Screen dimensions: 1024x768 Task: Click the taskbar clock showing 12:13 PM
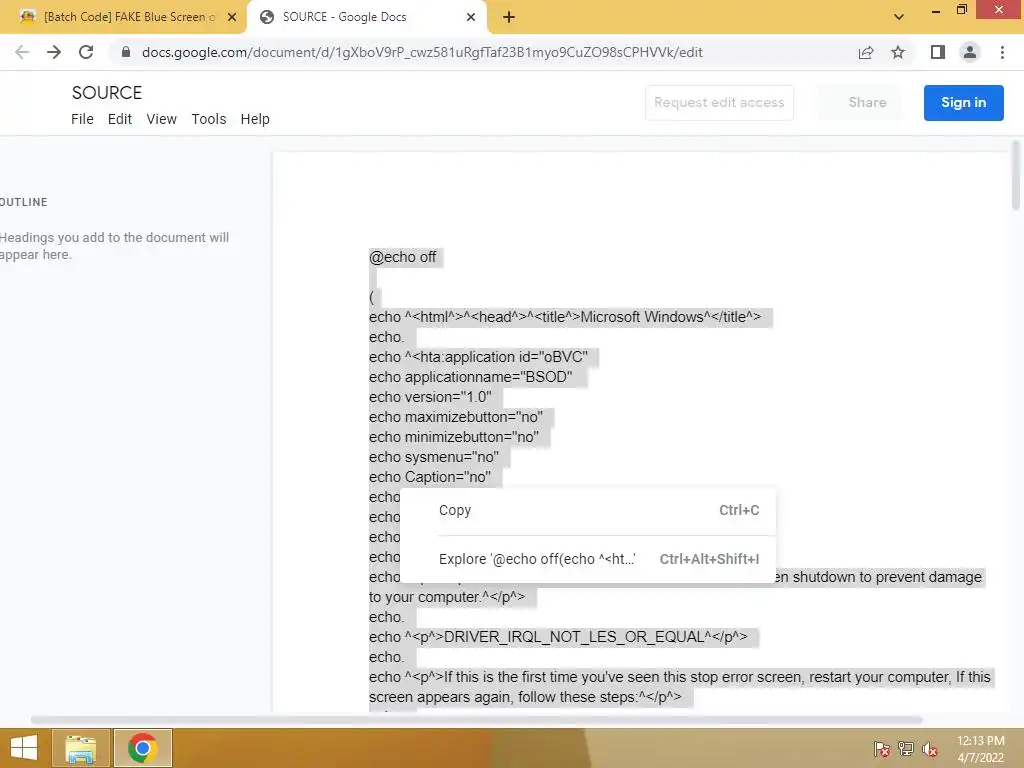pos(980,749)
